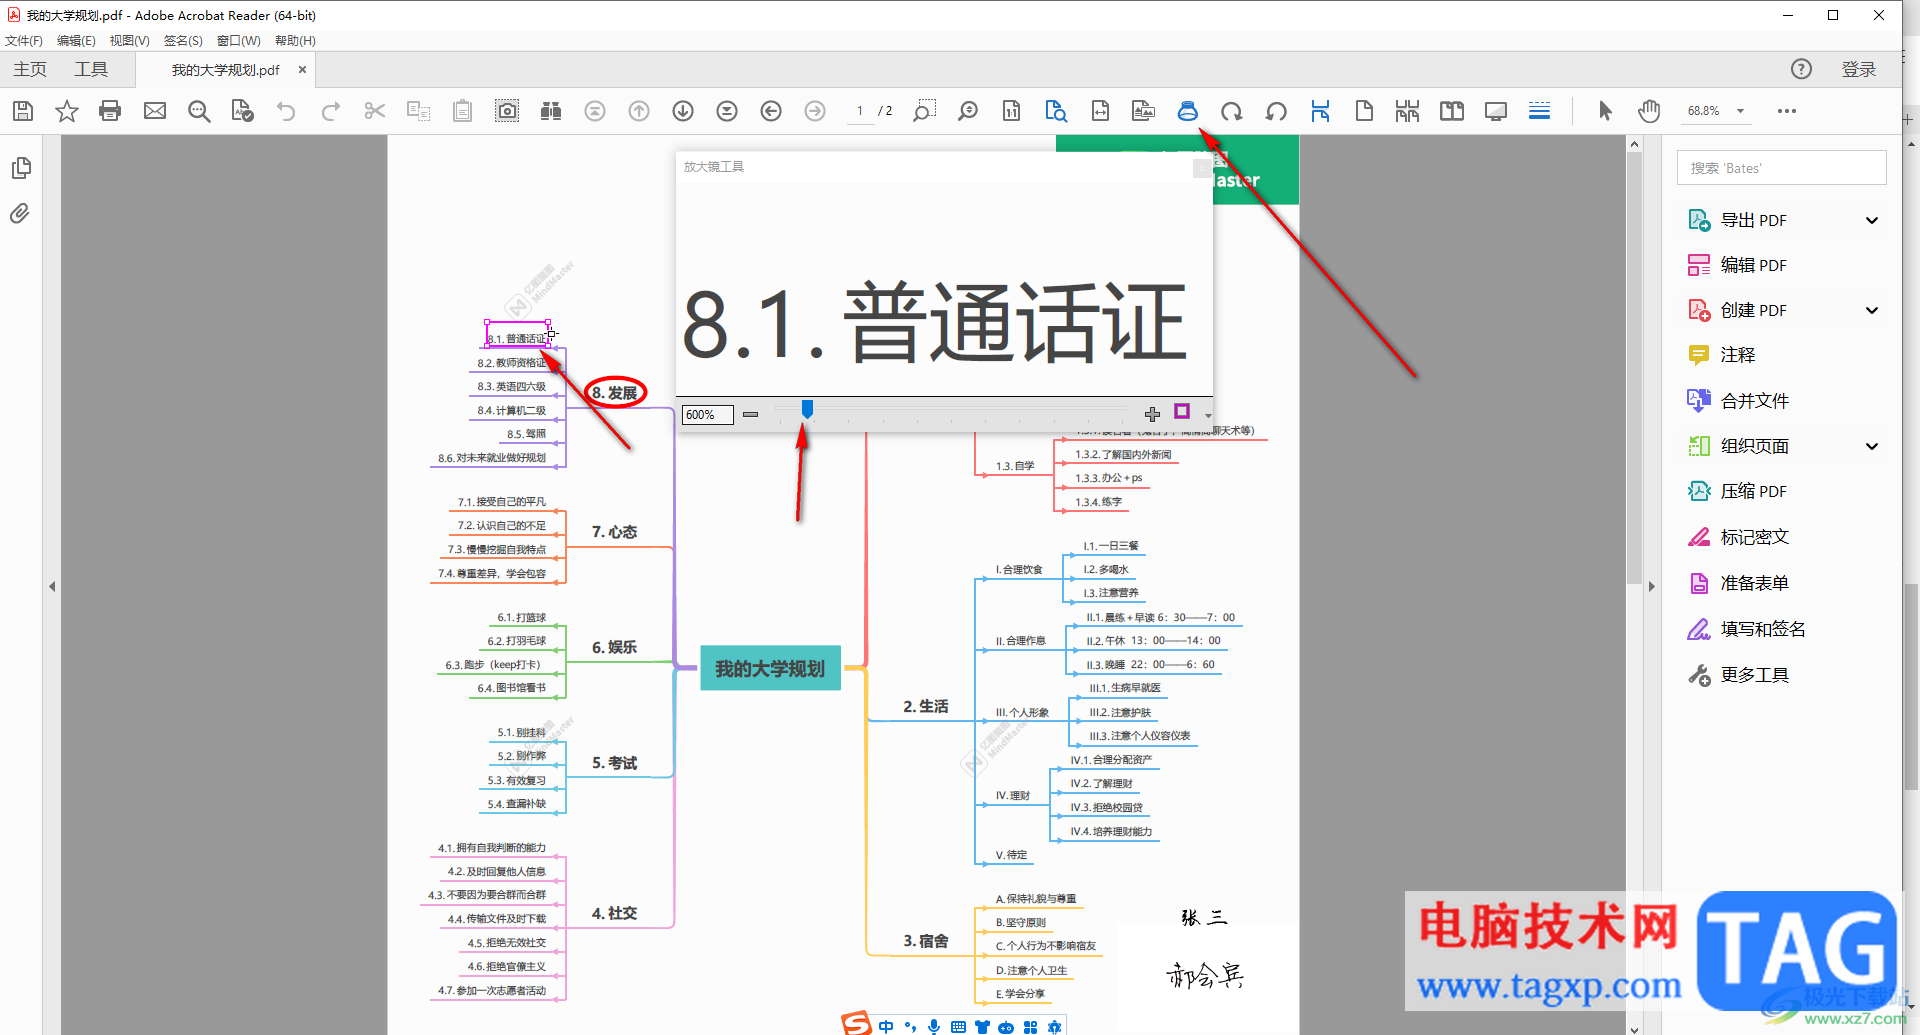Open the 标记密文 redact tool
This screenshot has height=1035, width=1920.
tap(1738, 537)
